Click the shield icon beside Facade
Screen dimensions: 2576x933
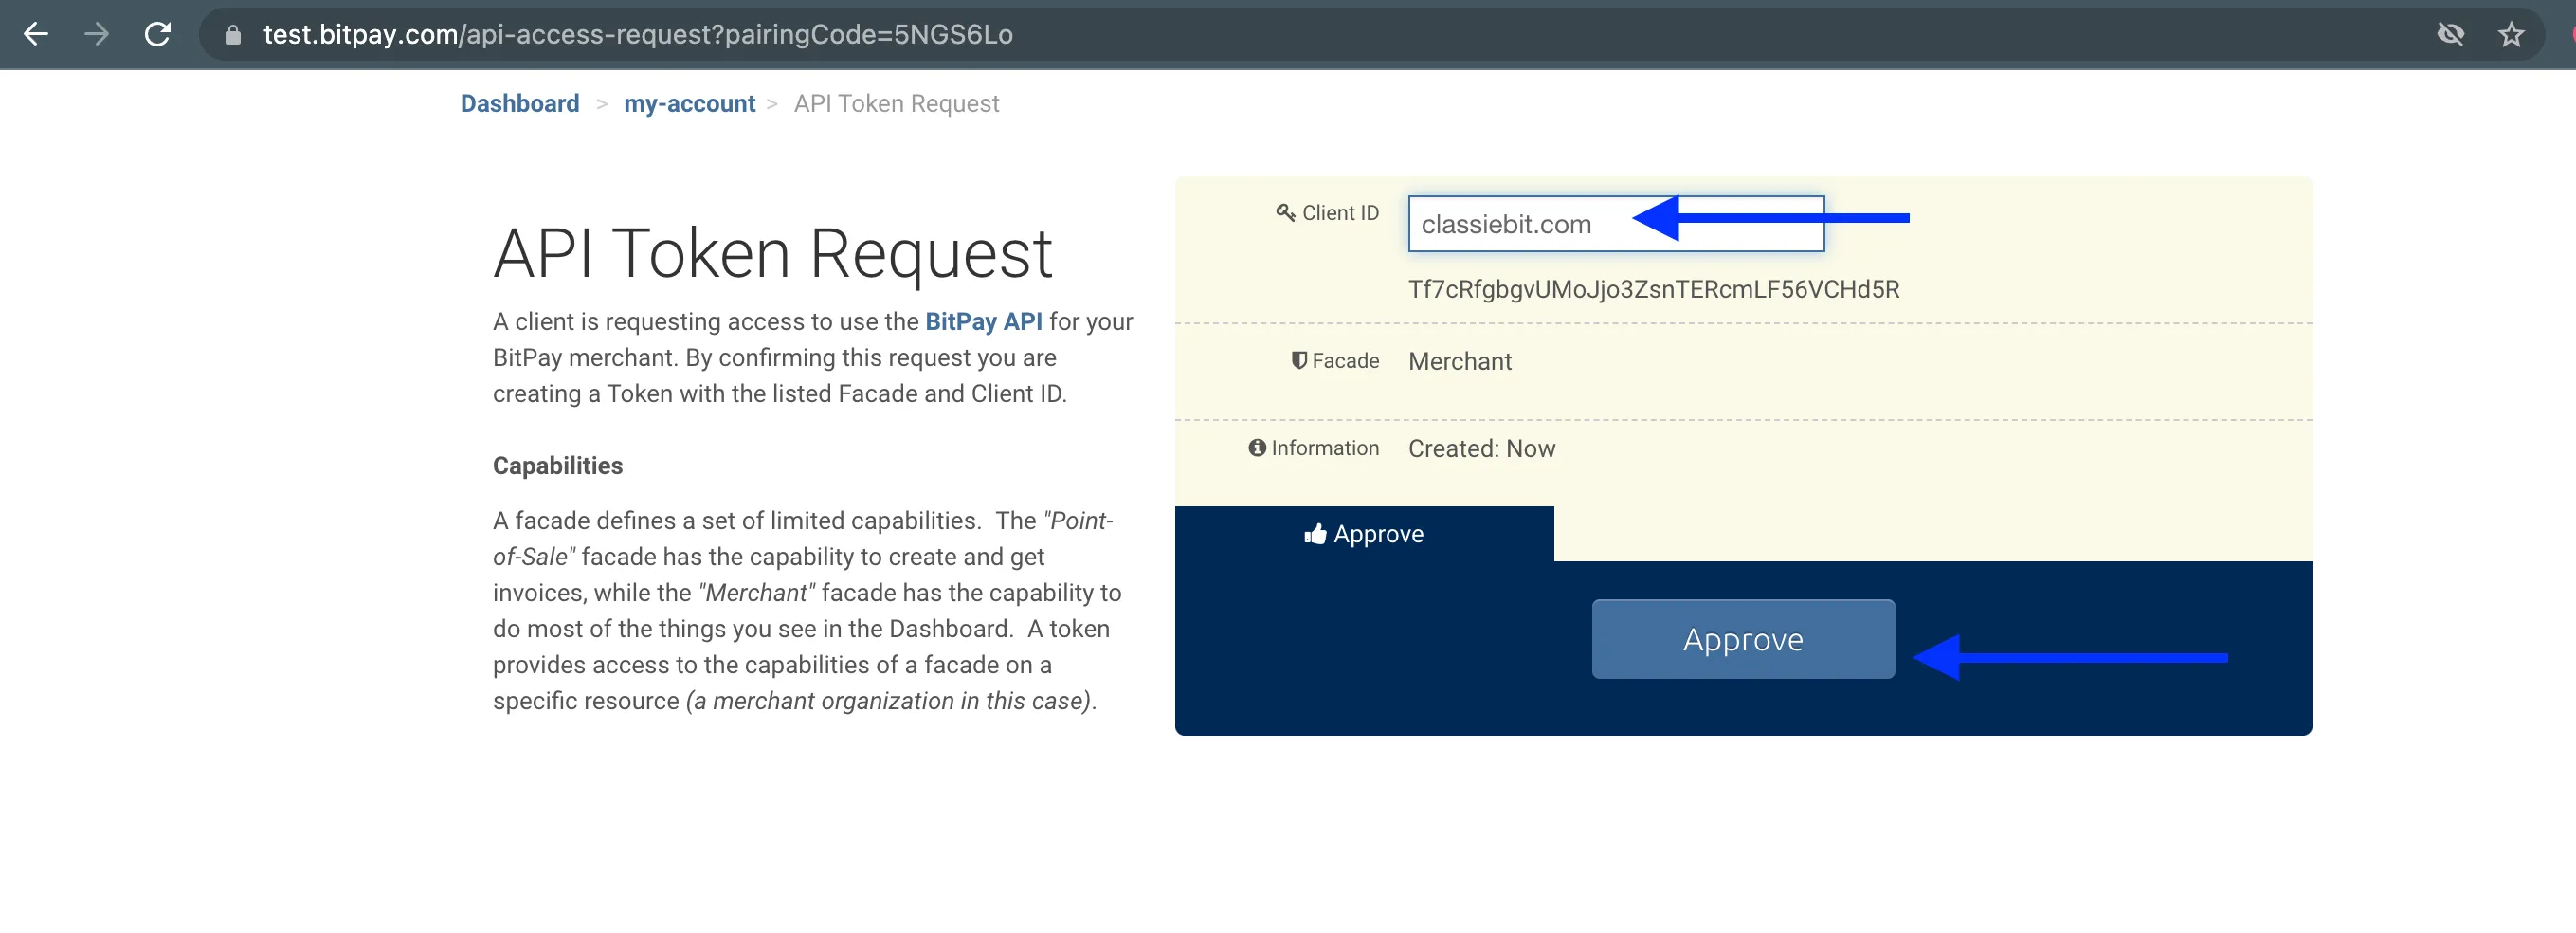pos(1298,360)
